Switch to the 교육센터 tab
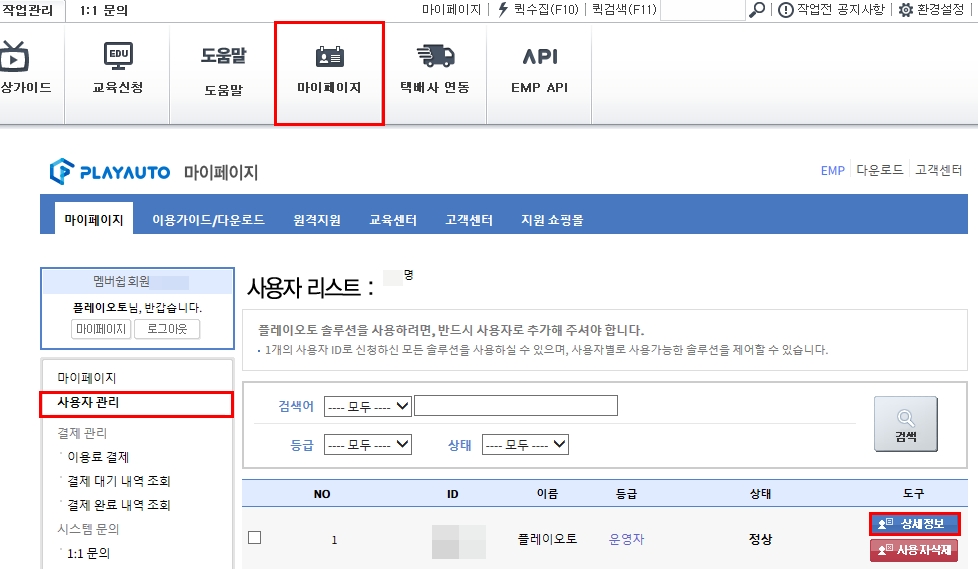This screenshot has width=978, height=569. tap(393, 220)
